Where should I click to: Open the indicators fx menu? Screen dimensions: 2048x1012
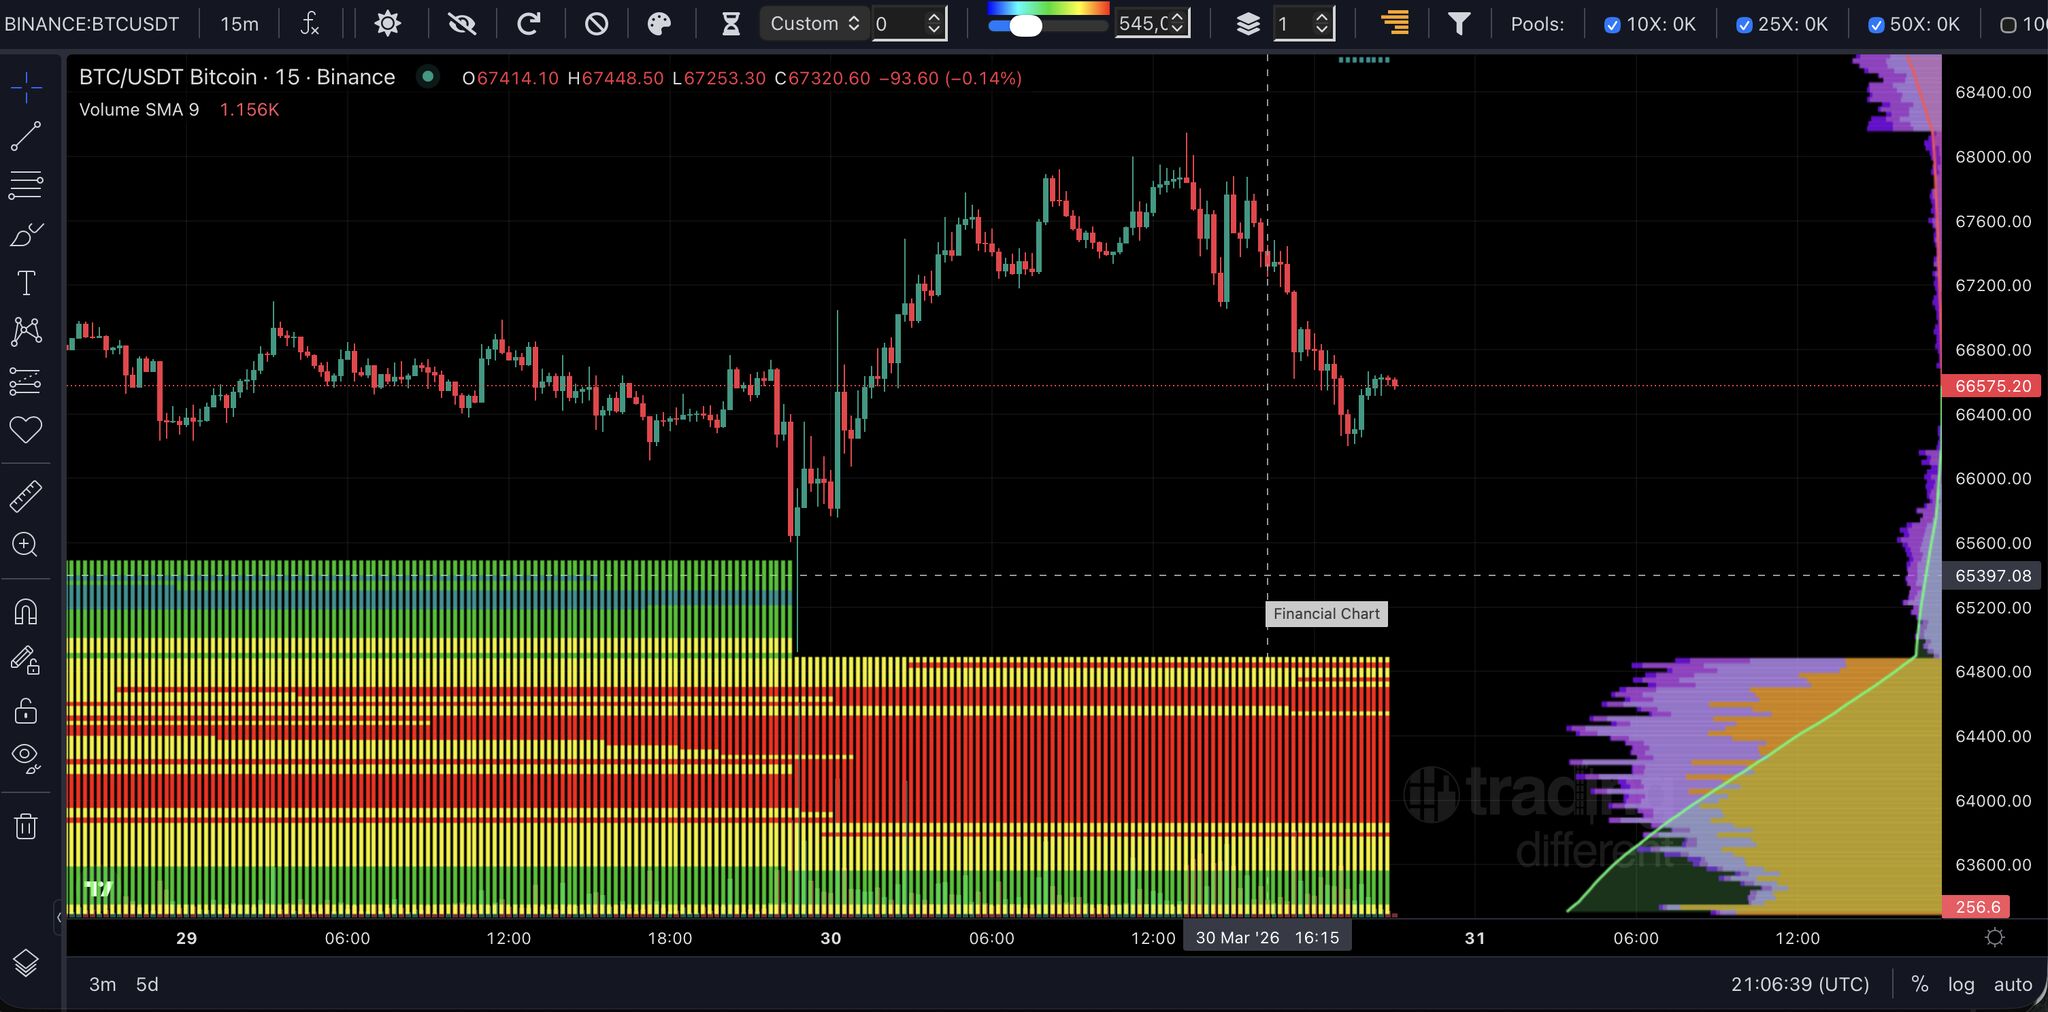pyautogui.click(x=310, y=24)
